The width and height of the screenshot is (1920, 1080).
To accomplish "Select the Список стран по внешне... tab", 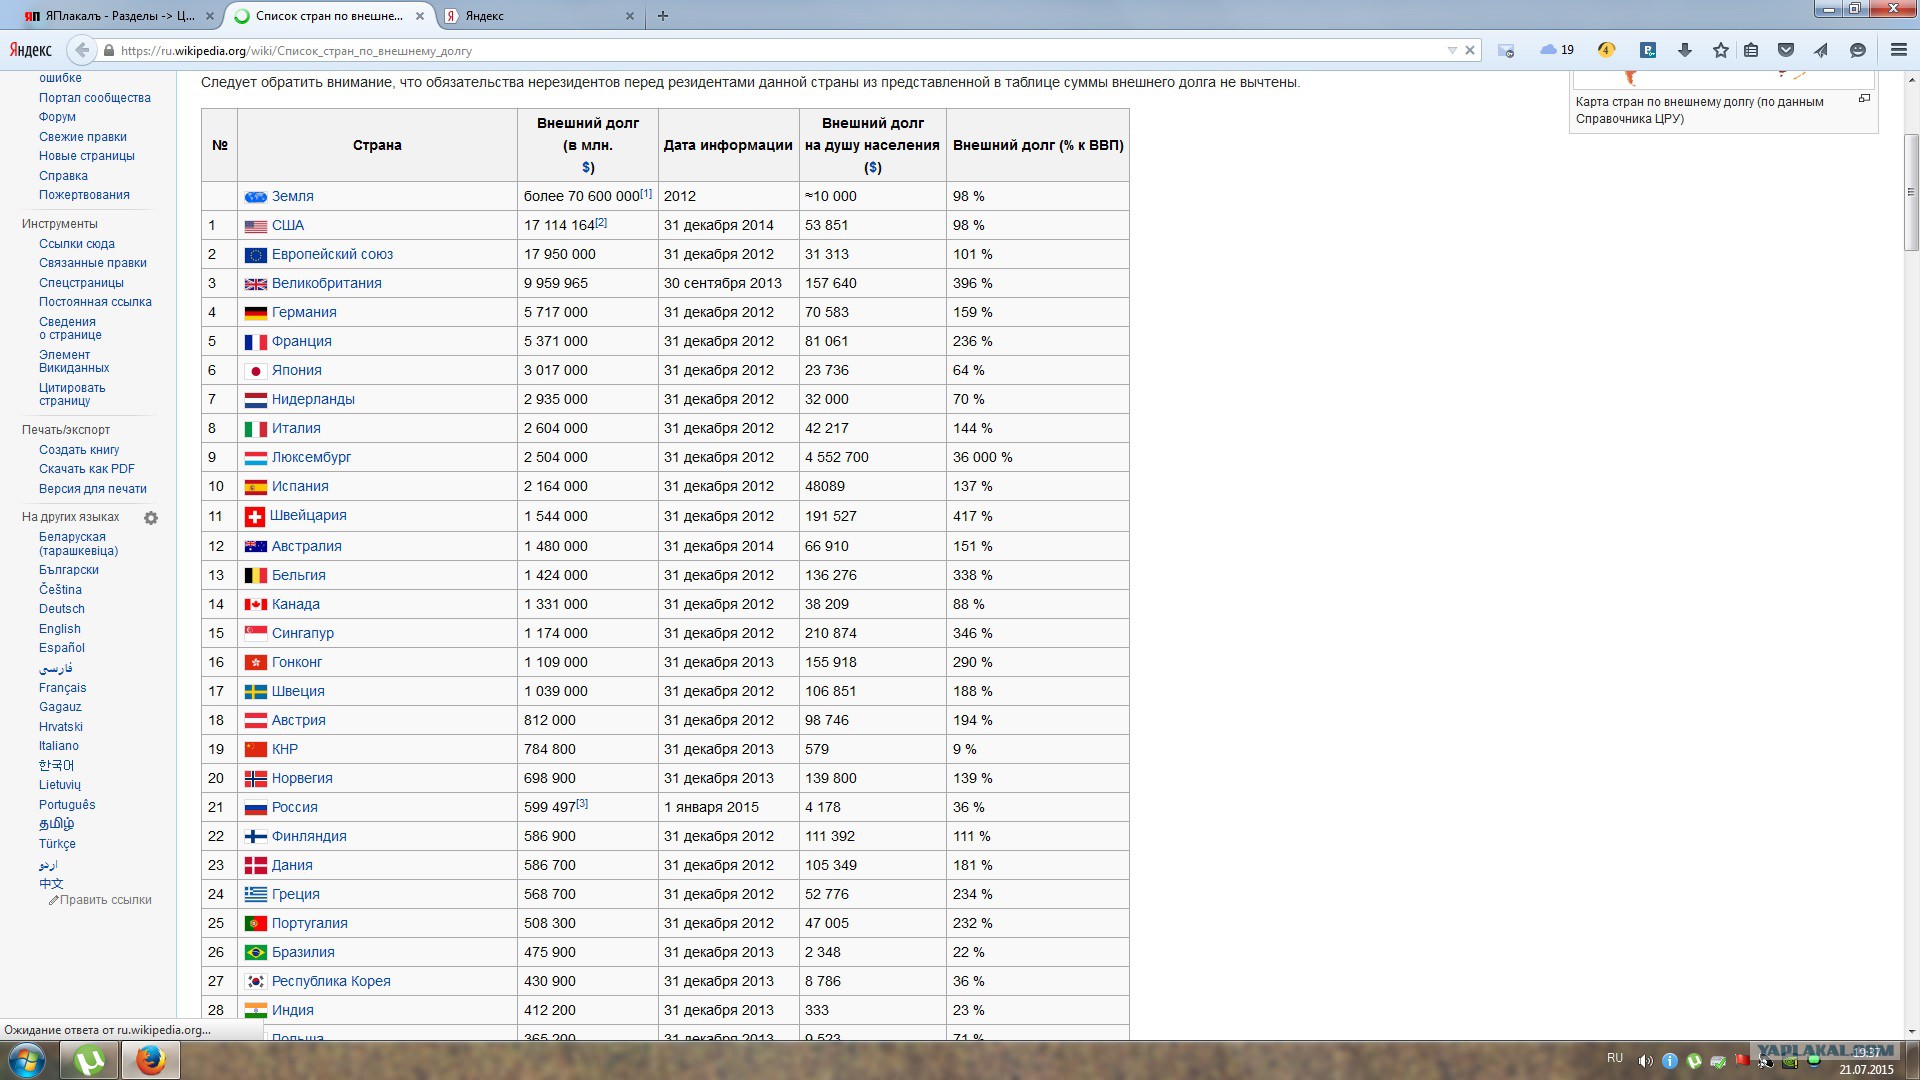I will tap(329, 16).
